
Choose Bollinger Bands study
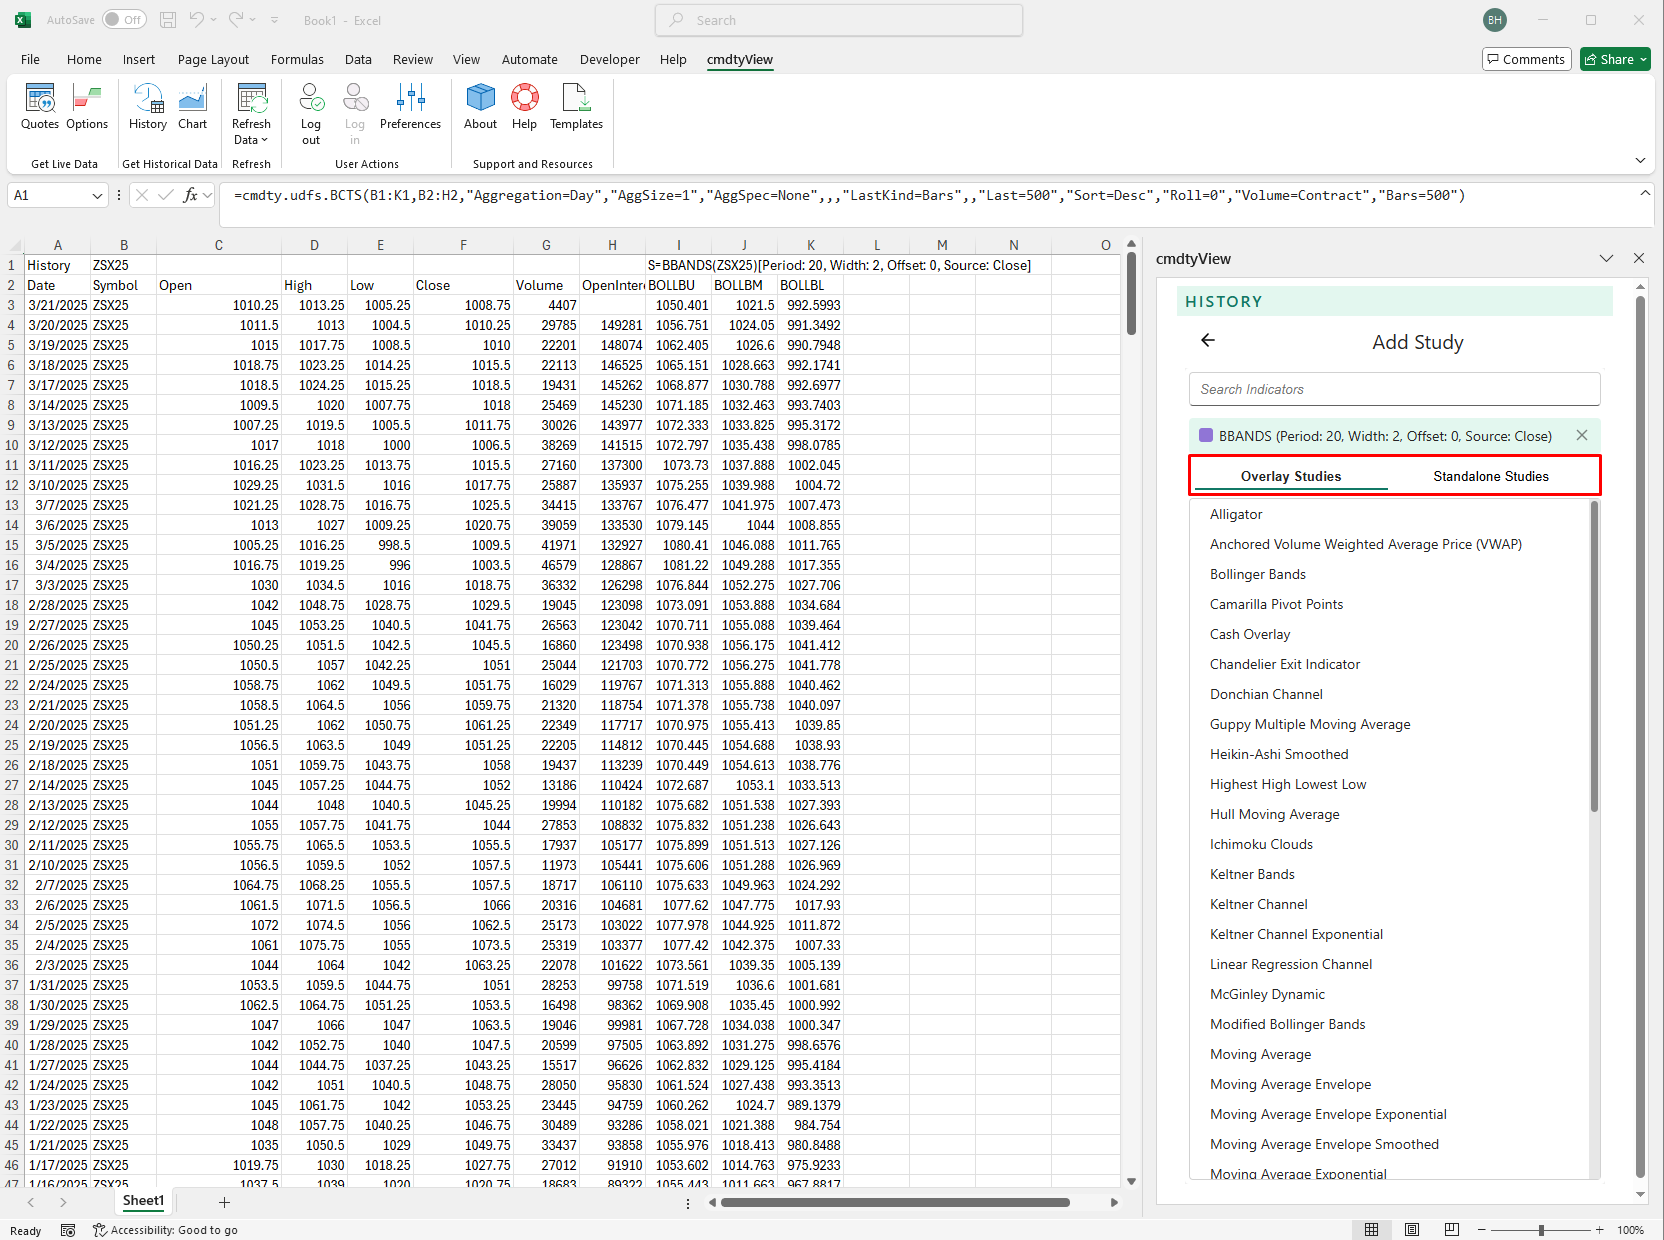click(1257, 574)
